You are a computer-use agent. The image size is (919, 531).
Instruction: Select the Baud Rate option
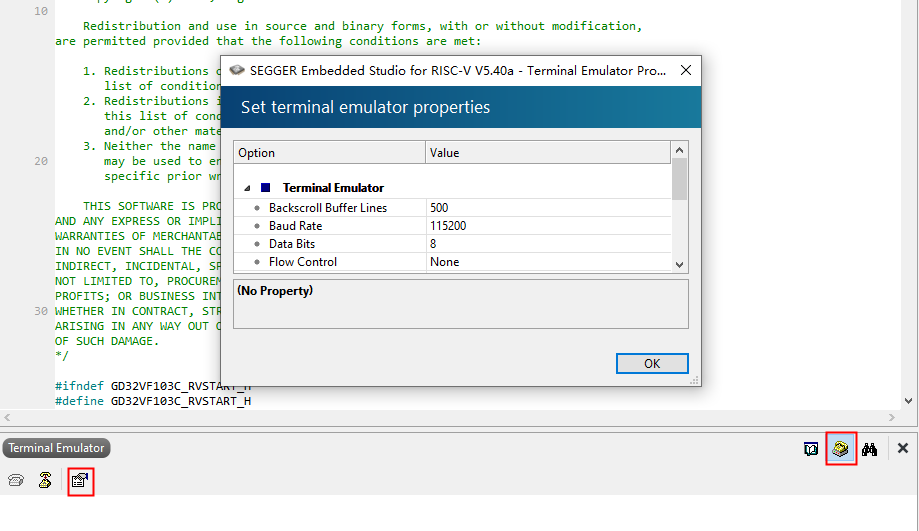[x=295, y=226]
